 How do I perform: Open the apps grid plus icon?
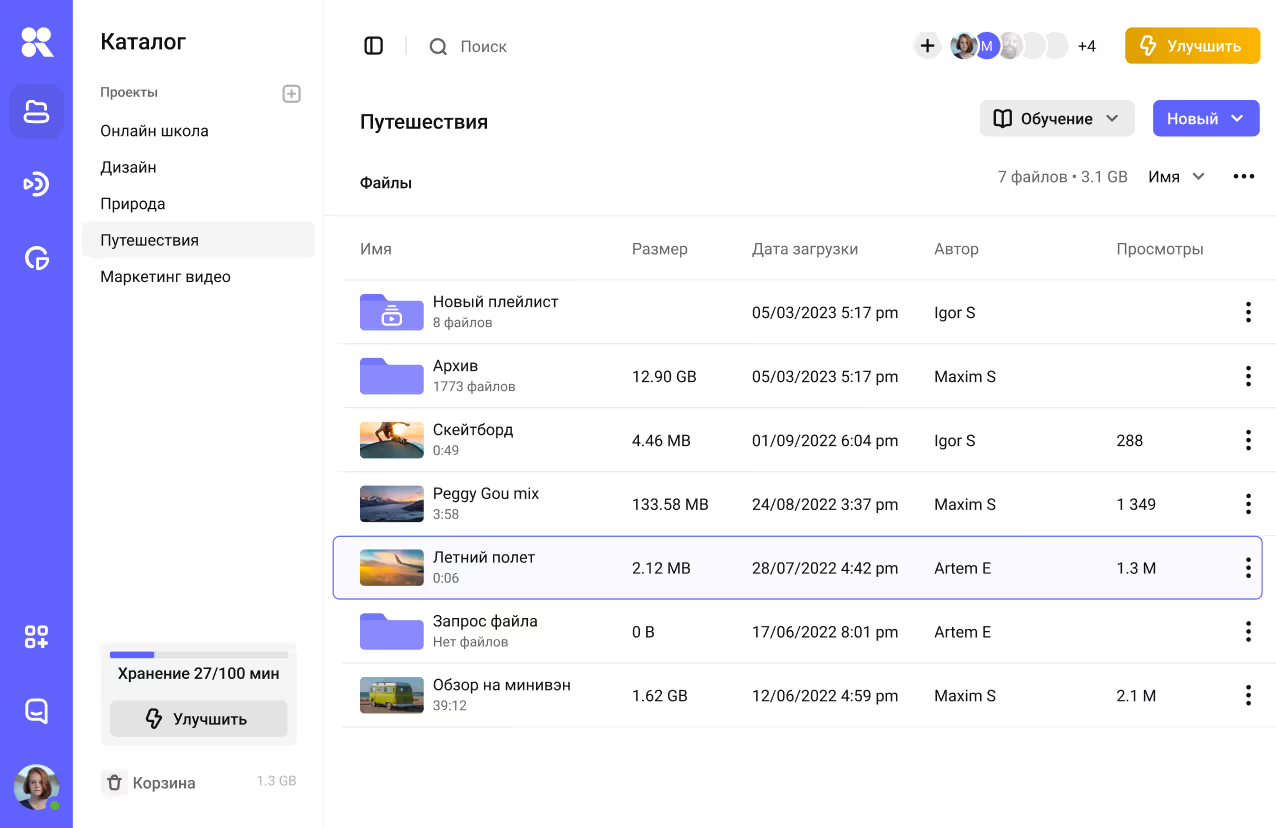(37, 637)
